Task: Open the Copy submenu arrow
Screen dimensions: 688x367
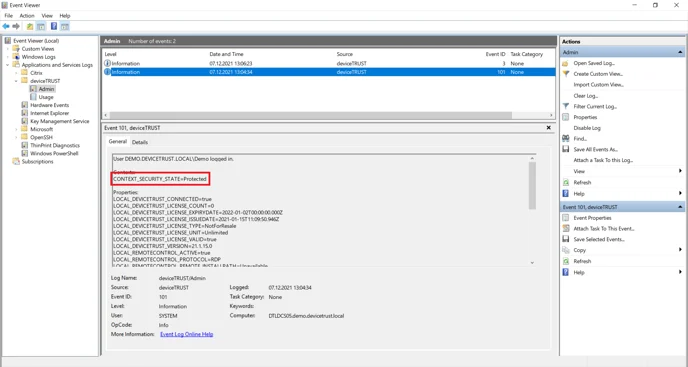Action: (x=680, y=250)
